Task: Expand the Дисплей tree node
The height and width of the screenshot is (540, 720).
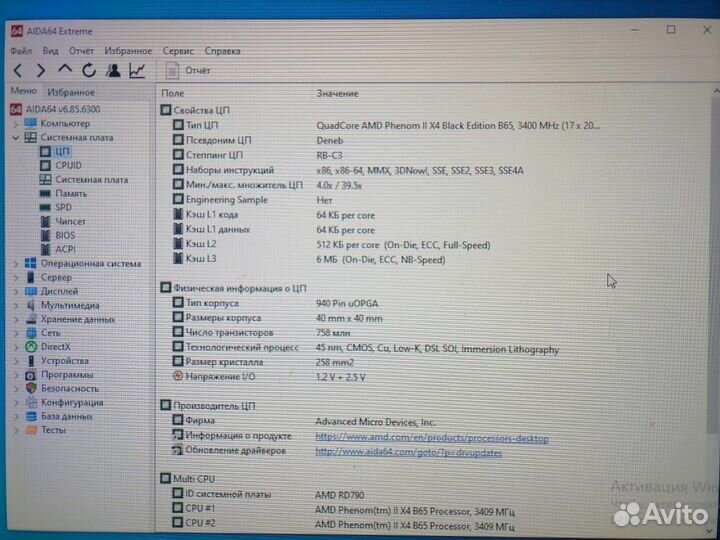Action: [16, 292]
